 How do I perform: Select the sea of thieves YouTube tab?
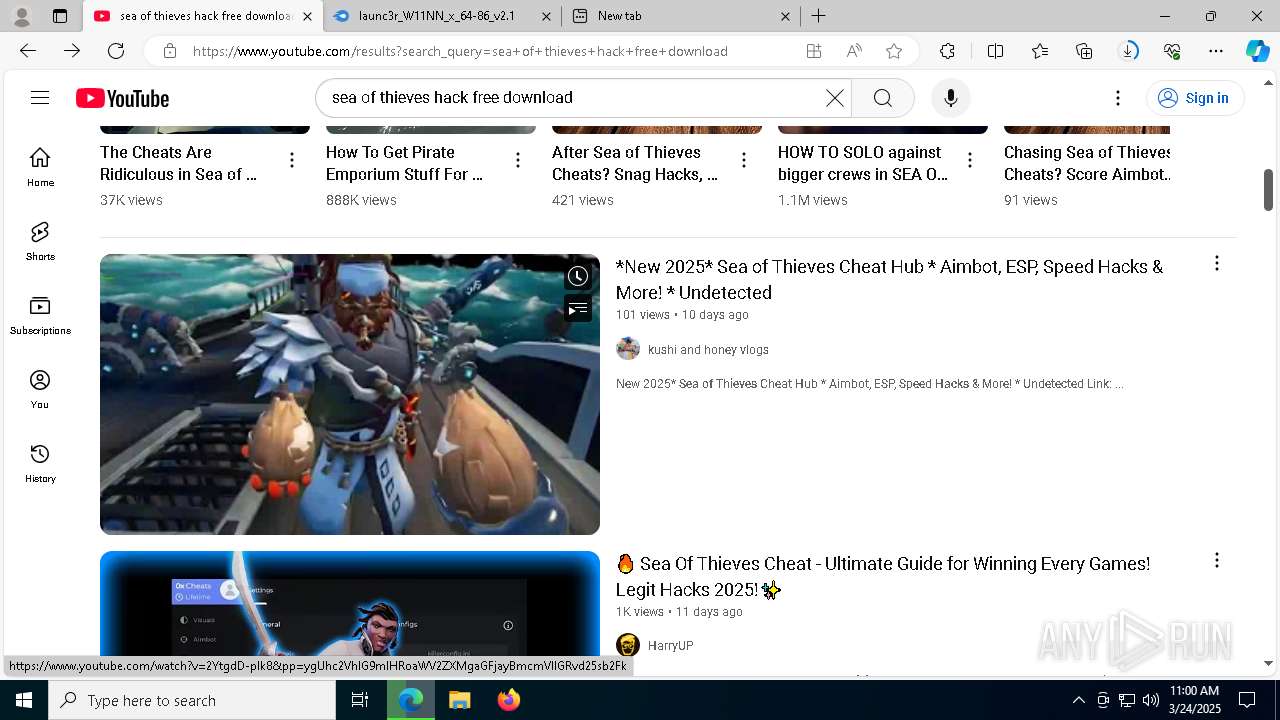(203, 16)
